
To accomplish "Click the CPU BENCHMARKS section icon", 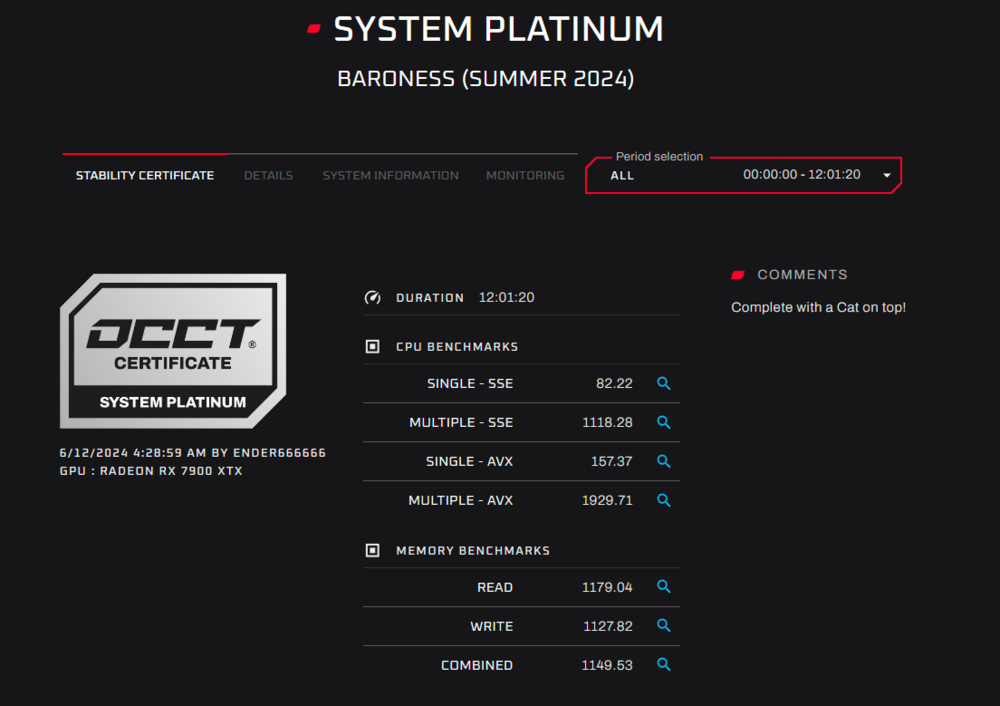I will [372, 346].
